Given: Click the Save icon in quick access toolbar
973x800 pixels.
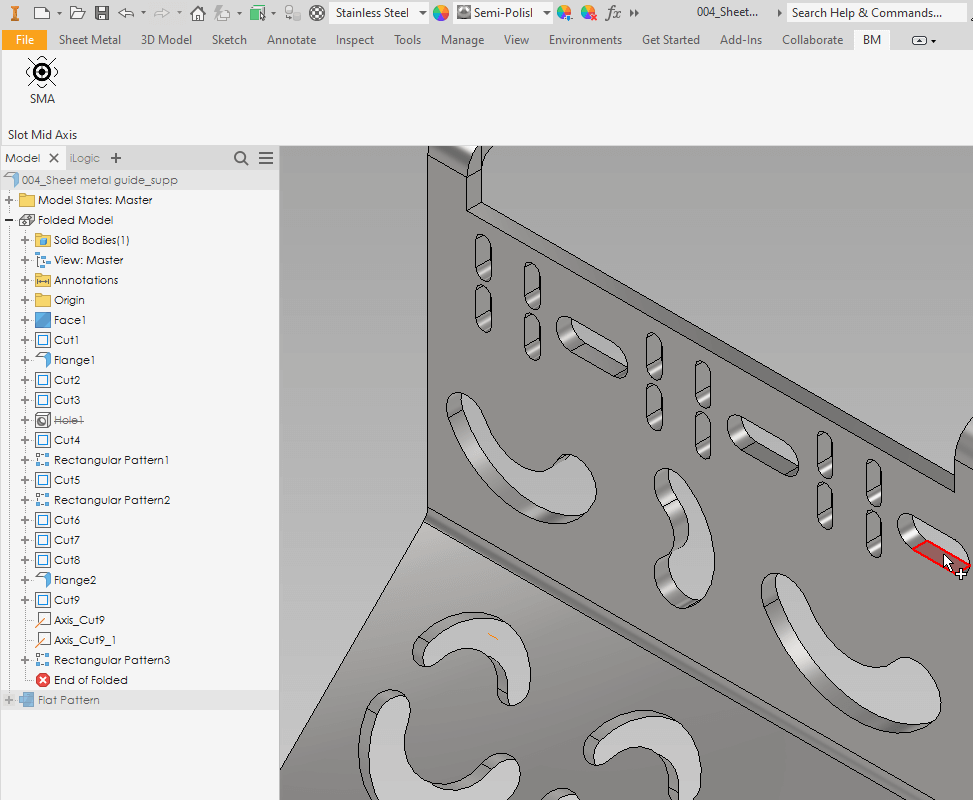Looking at the screenshot, I should tap(103, 13).
